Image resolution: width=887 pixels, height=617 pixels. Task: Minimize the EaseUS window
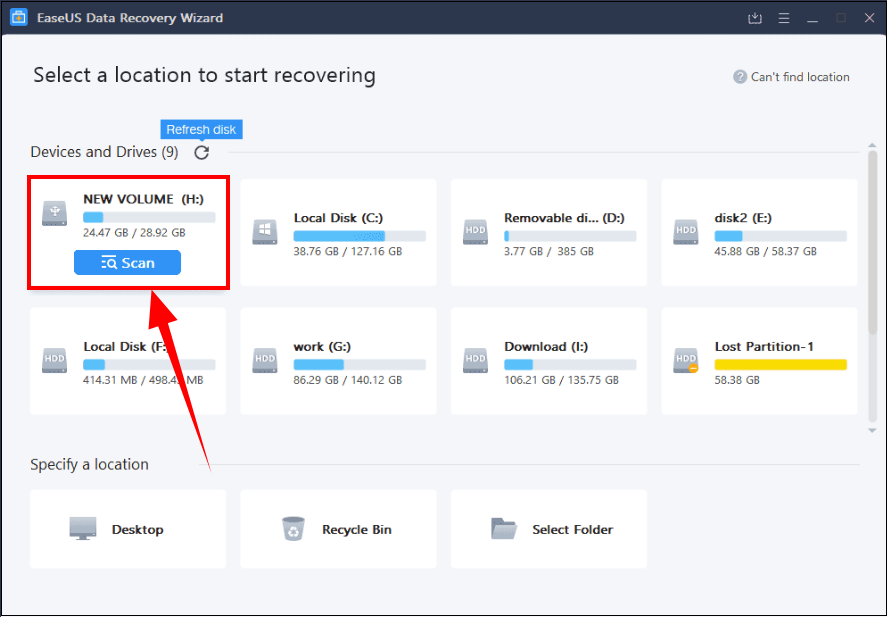812,19
